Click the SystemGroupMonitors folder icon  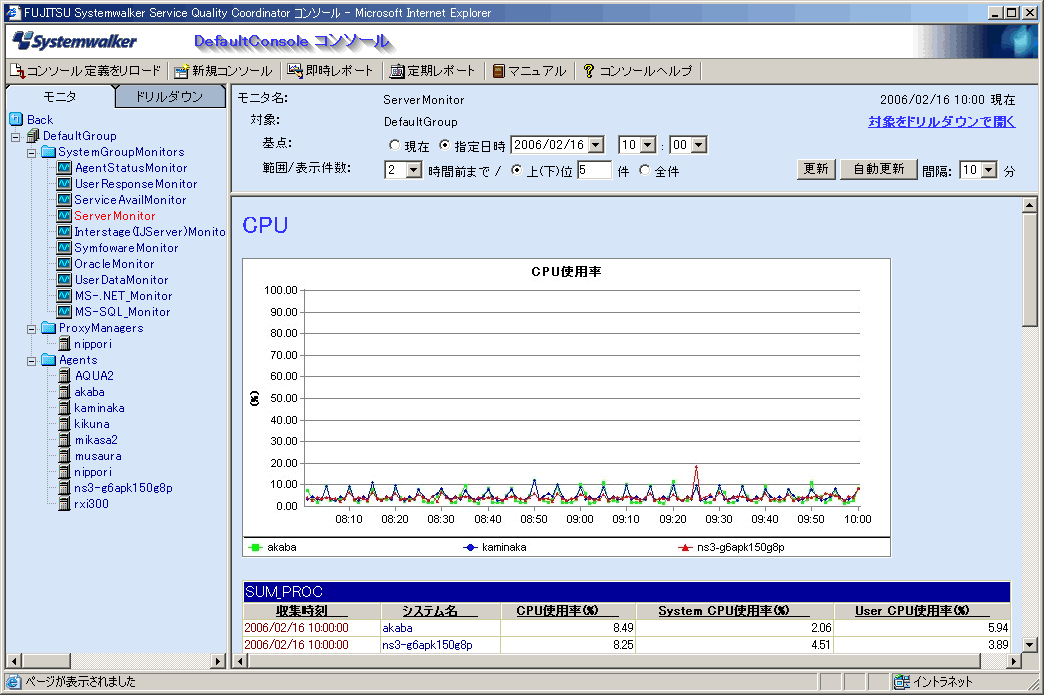pos(48,152)
